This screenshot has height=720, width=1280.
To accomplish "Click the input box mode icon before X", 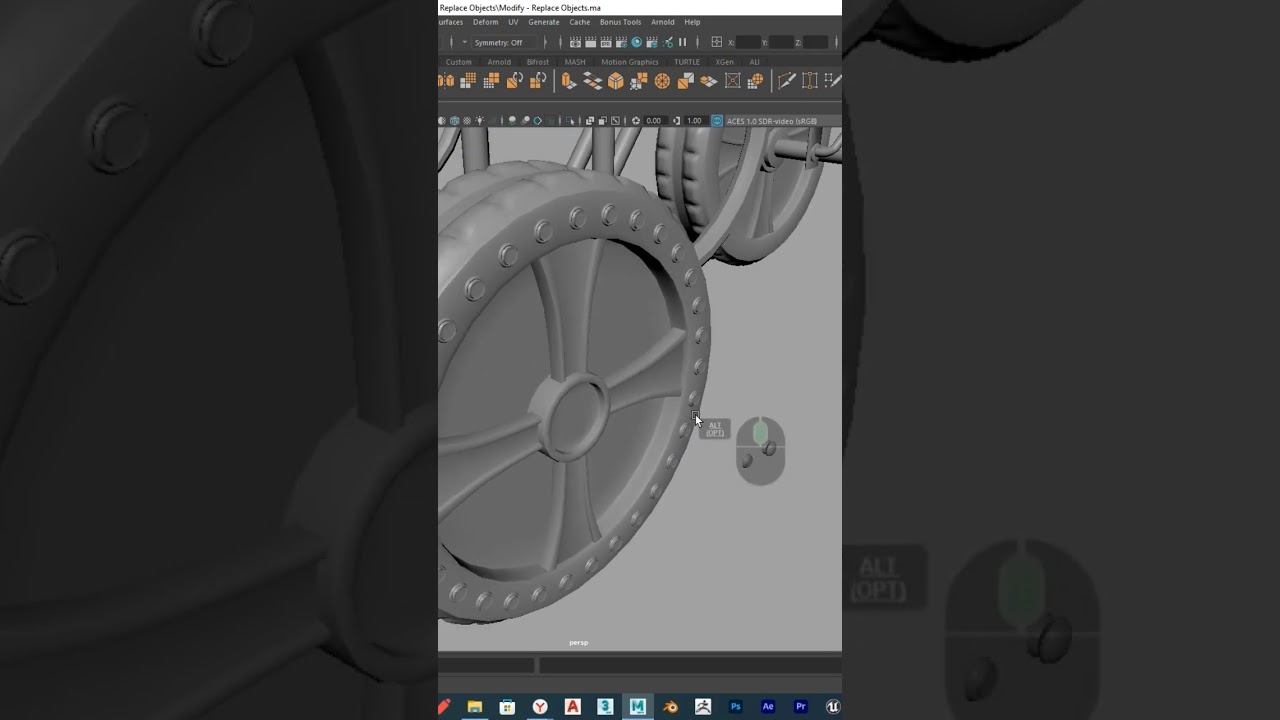I will tap(717, 42).
